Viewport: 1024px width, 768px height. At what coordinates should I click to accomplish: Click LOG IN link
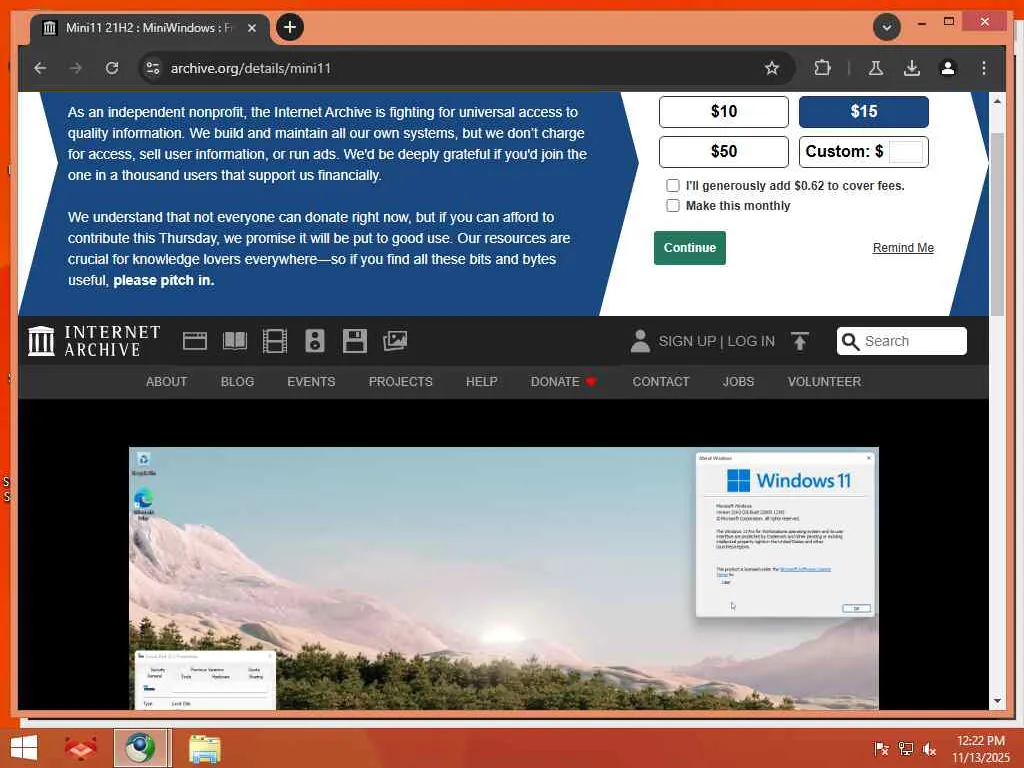(751, 342)
